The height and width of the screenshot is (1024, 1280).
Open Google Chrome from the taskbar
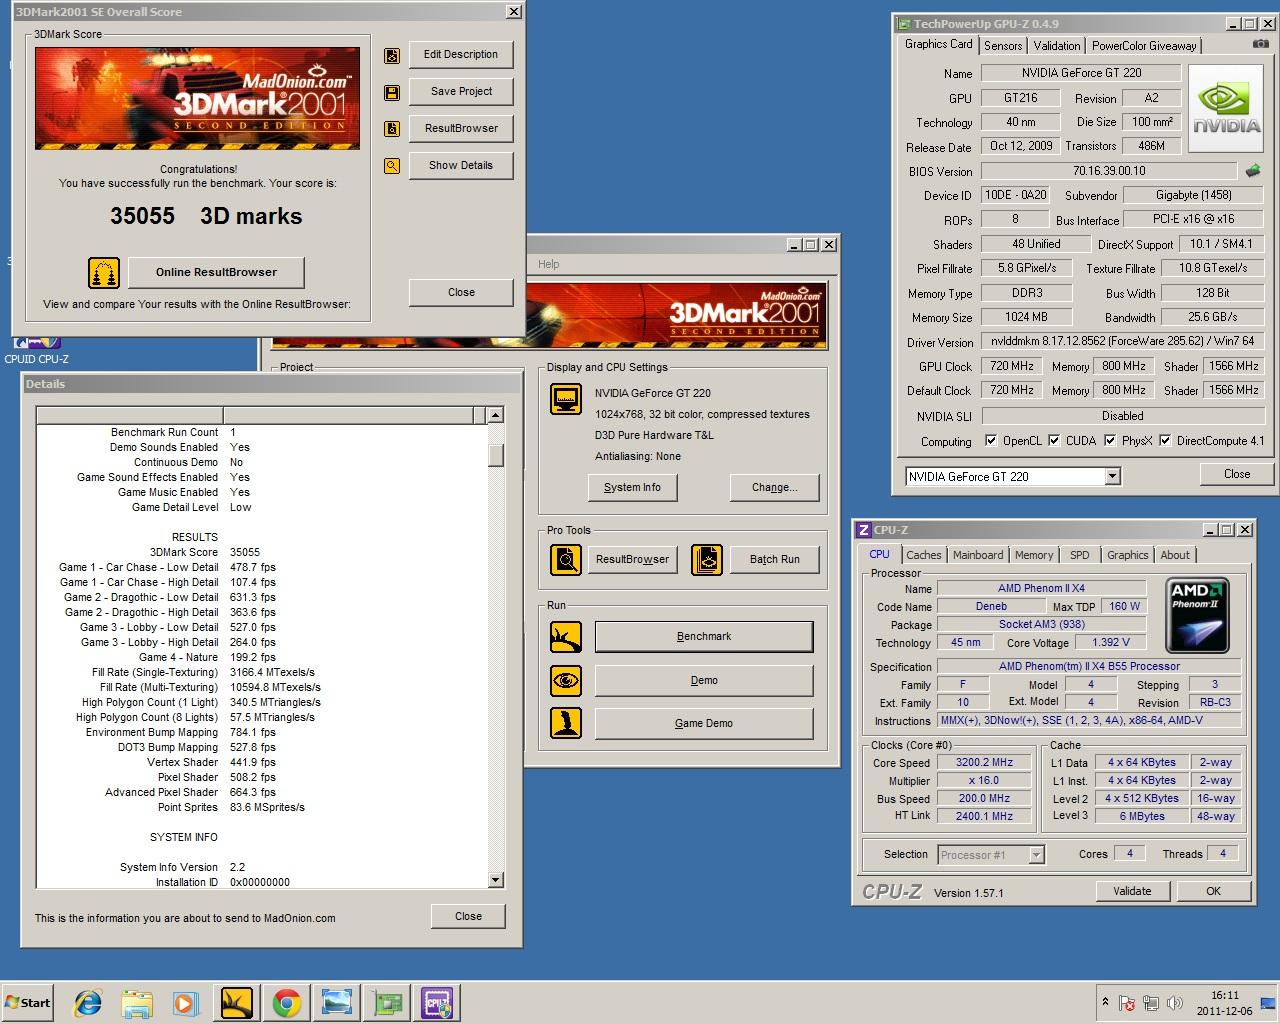(x=287, y=1002)
